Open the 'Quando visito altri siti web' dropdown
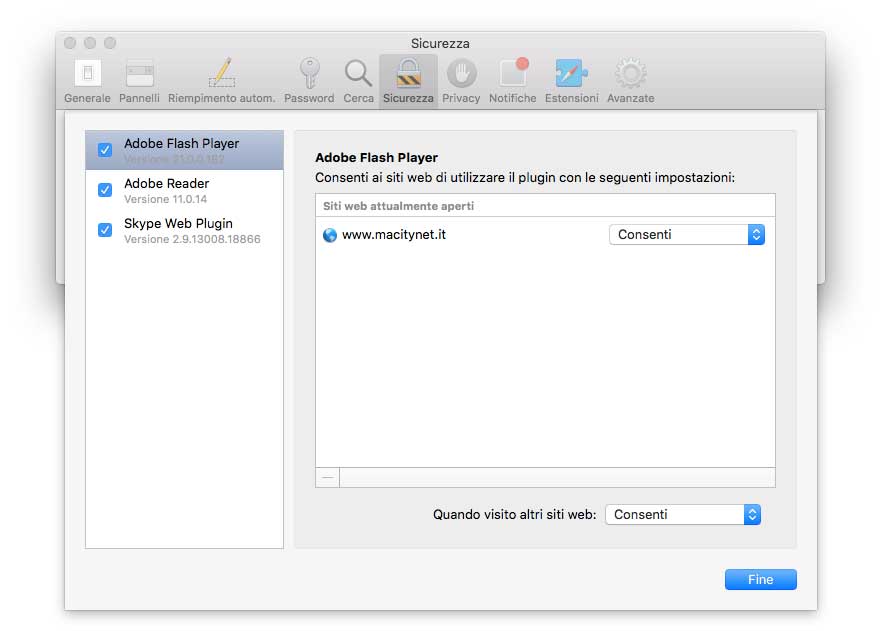Viewport: 881px width, 631px height. coord(683,514)
